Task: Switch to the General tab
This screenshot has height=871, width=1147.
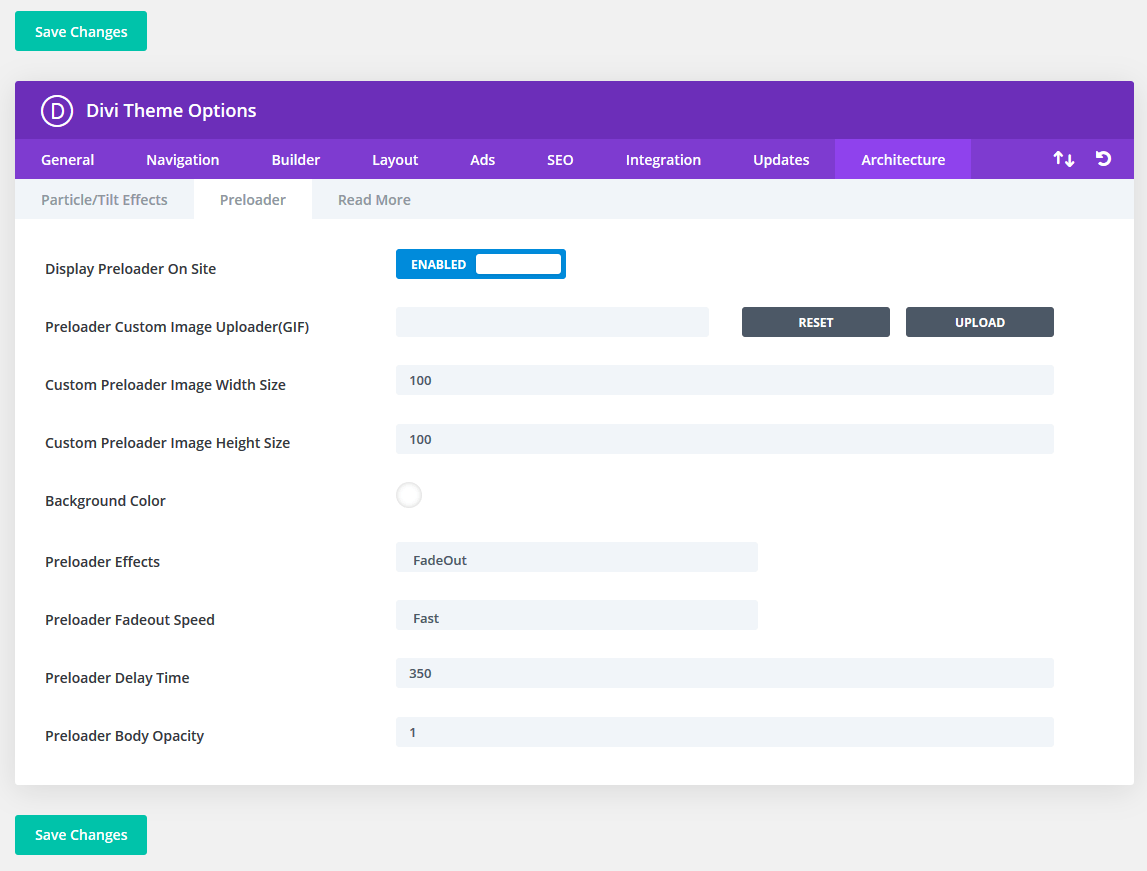Action: tap(67, 159)
